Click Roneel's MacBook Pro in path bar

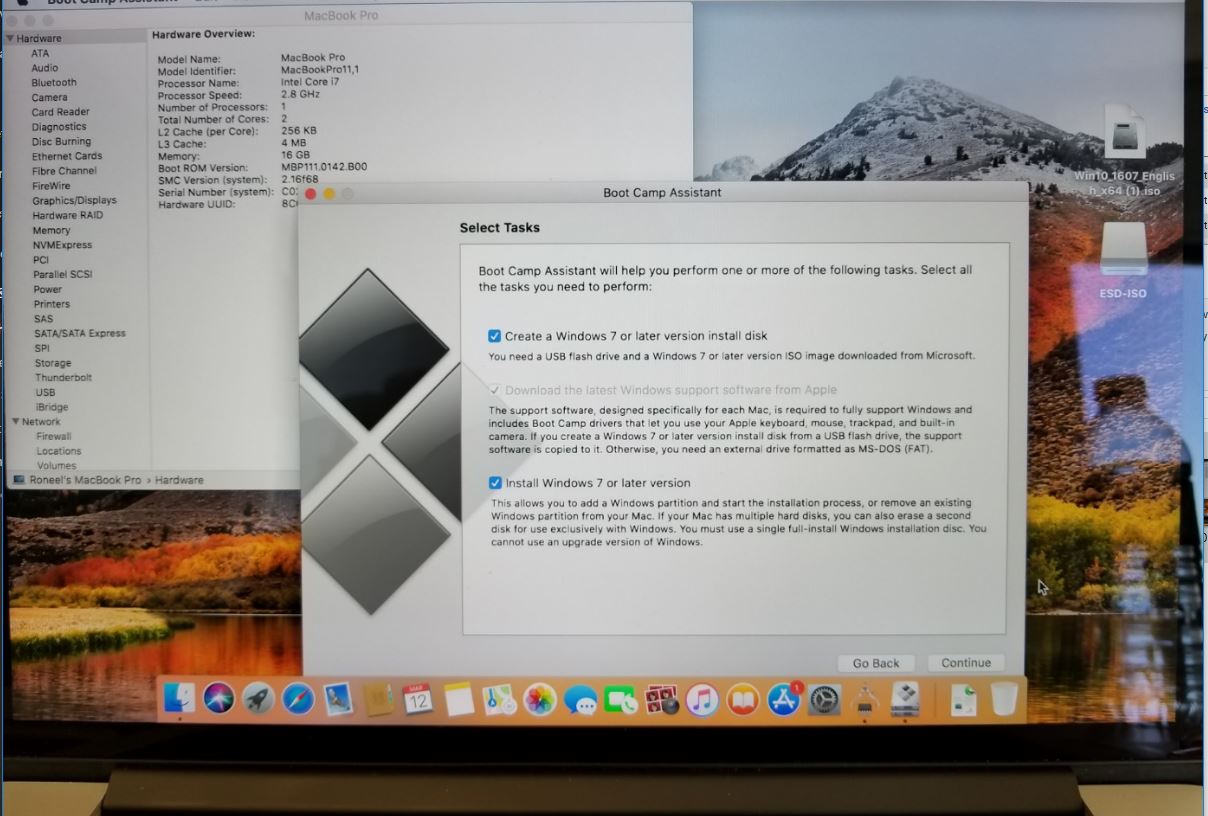coord(85,480)
